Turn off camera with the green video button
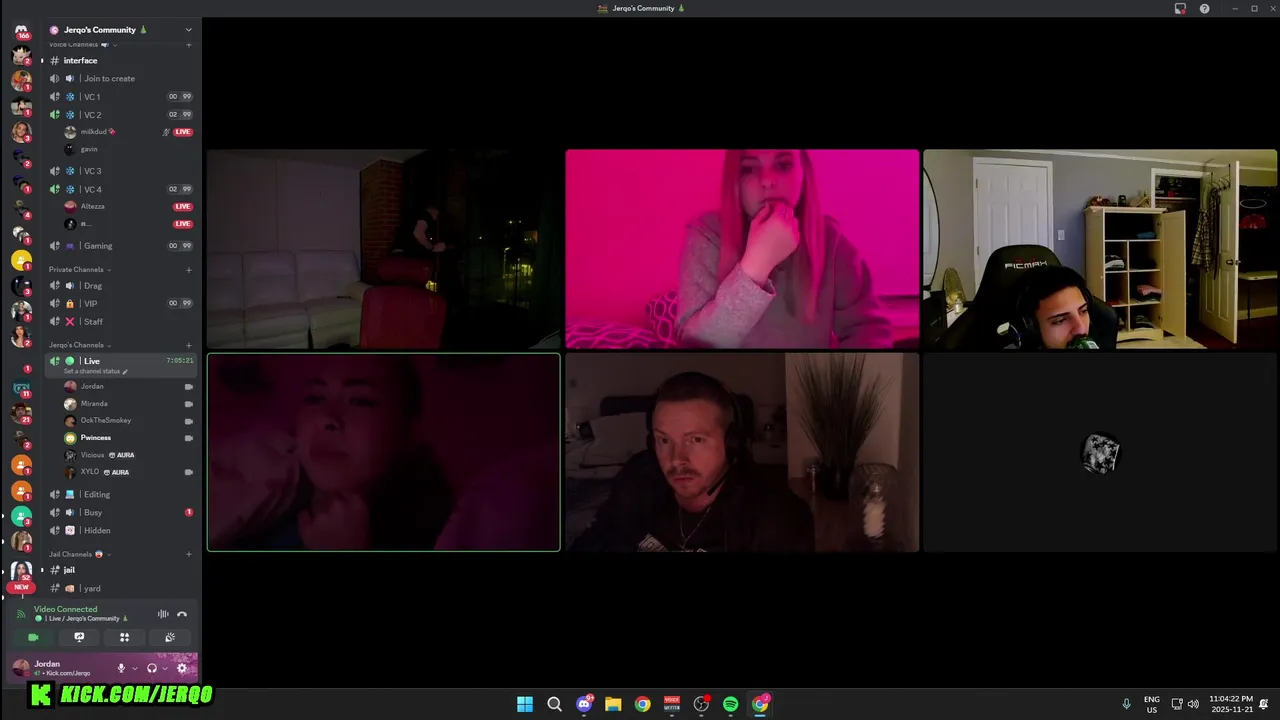 [x=33, y=637]
